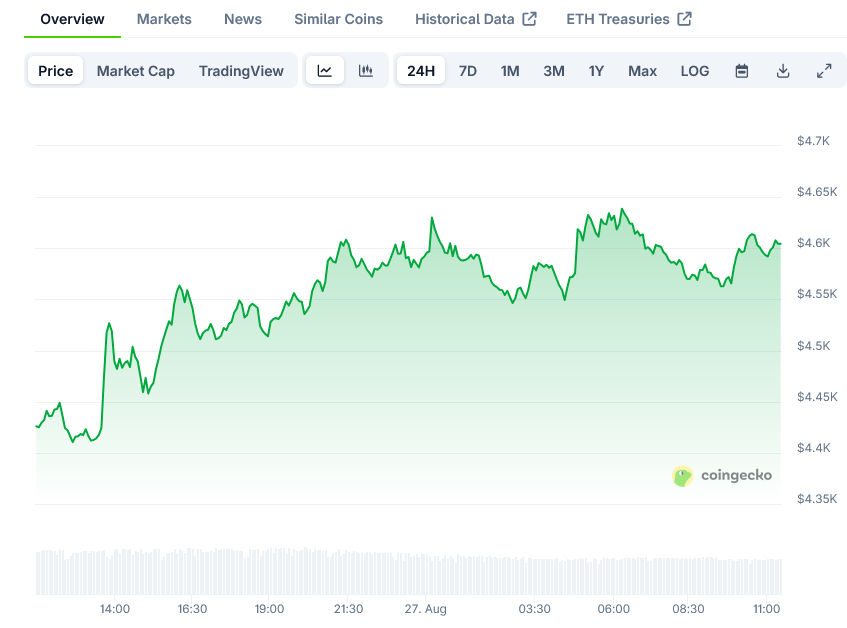Download chart data icon
The height and width of the screenshot is (628, 847).
[x=783, y=71]
